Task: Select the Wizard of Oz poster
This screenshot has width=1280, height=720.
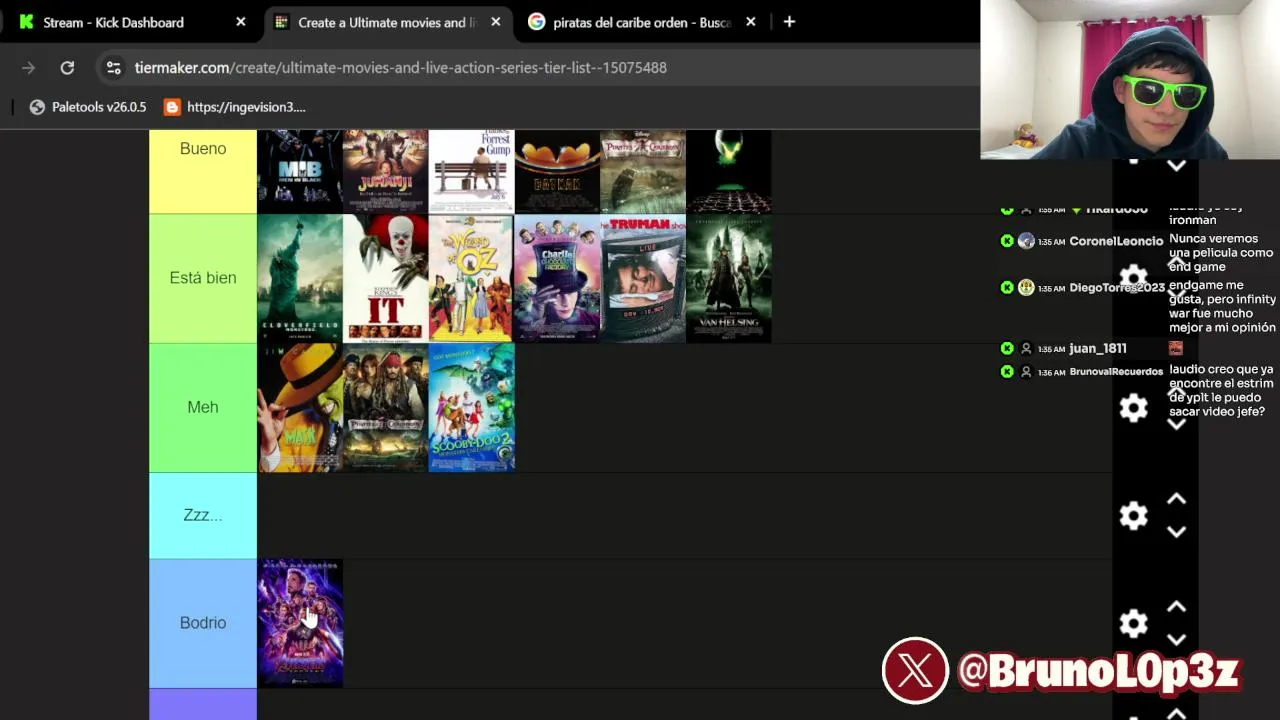Action: point(471,278)
